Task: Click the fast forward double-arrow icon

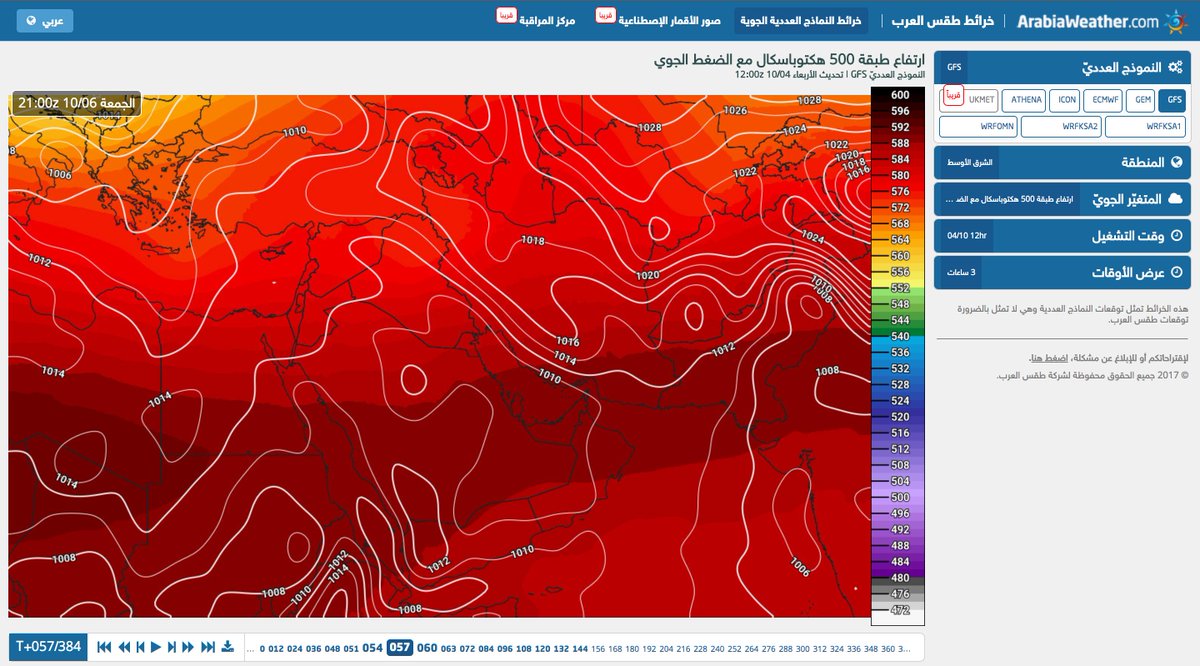Action: click(x=188, y=647)
